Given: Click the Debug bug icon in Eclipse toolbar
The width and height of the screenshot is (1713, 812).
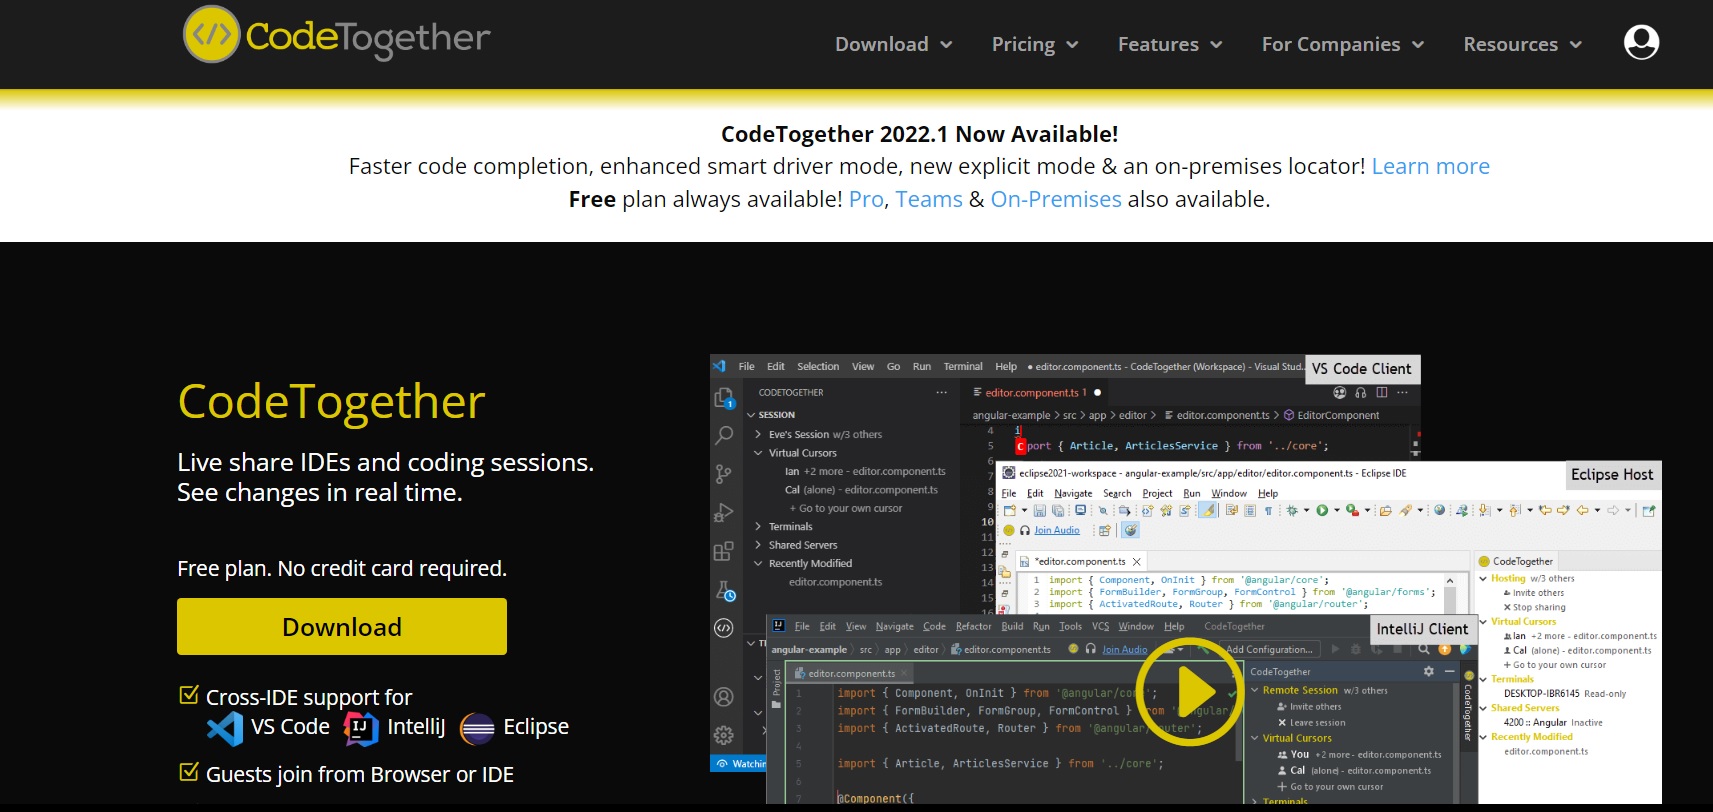Looking at the screenshot, I should (x=1292, y=510).
